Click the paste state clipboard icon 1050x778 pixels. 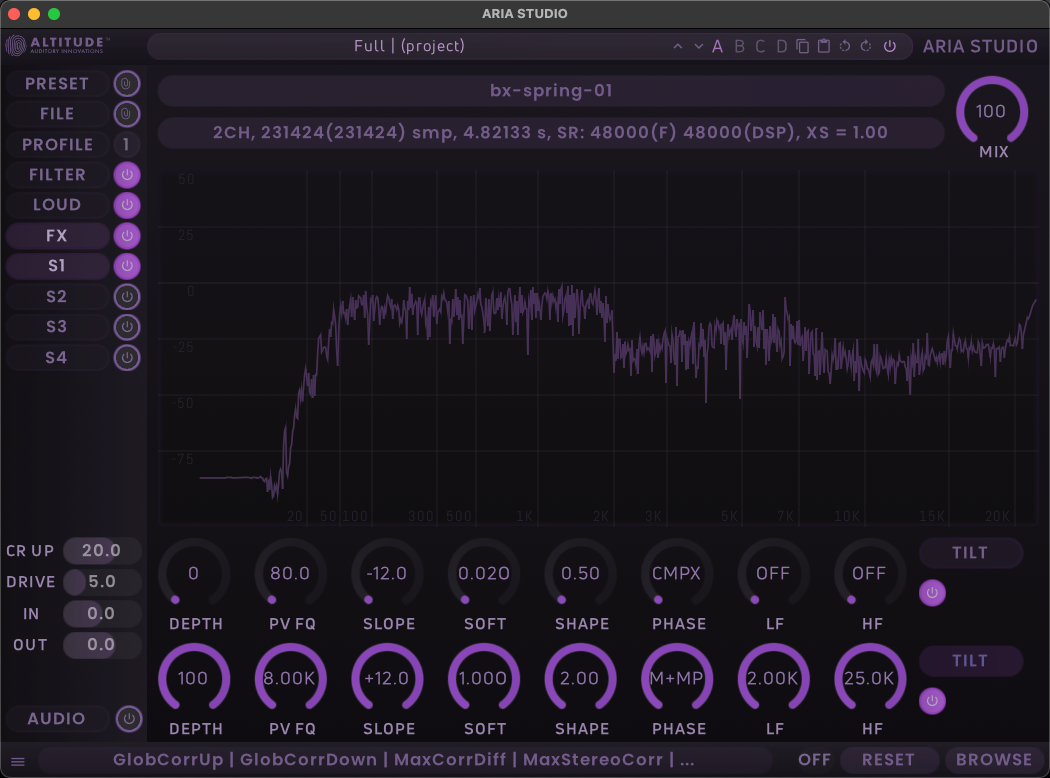click(x=823, y=46)
